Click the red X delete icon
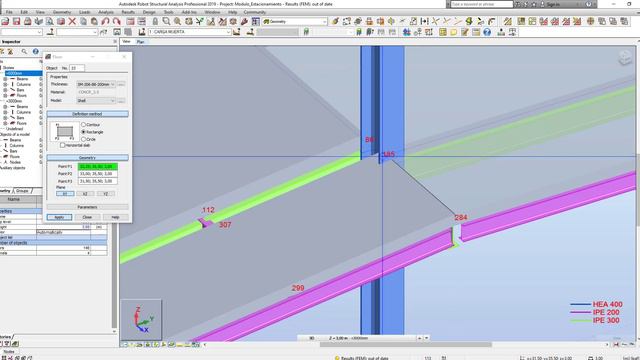This screenshot has width=640, height=360. click(72, 21)
